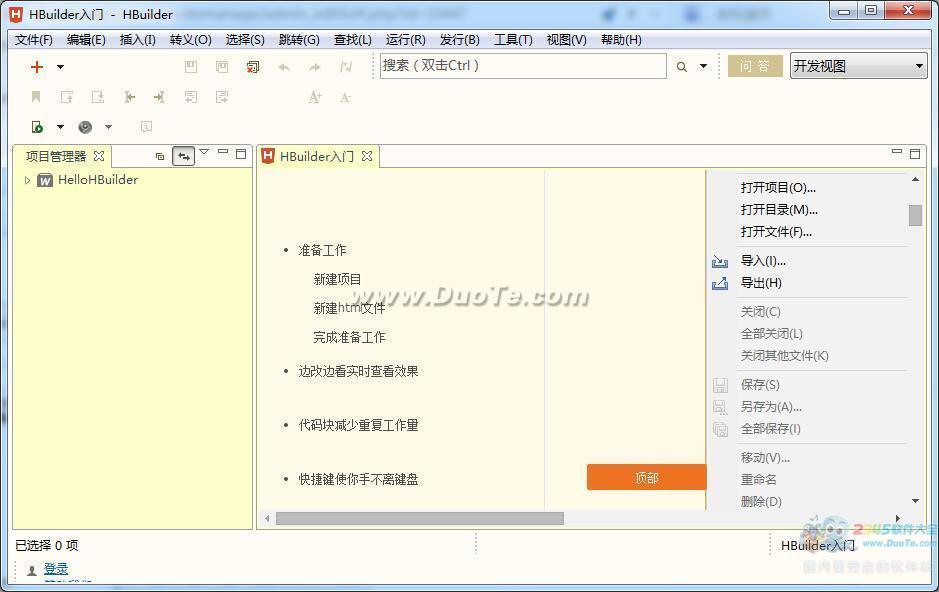Click the 代码块减少重复工作量 link

coord(358,425)
